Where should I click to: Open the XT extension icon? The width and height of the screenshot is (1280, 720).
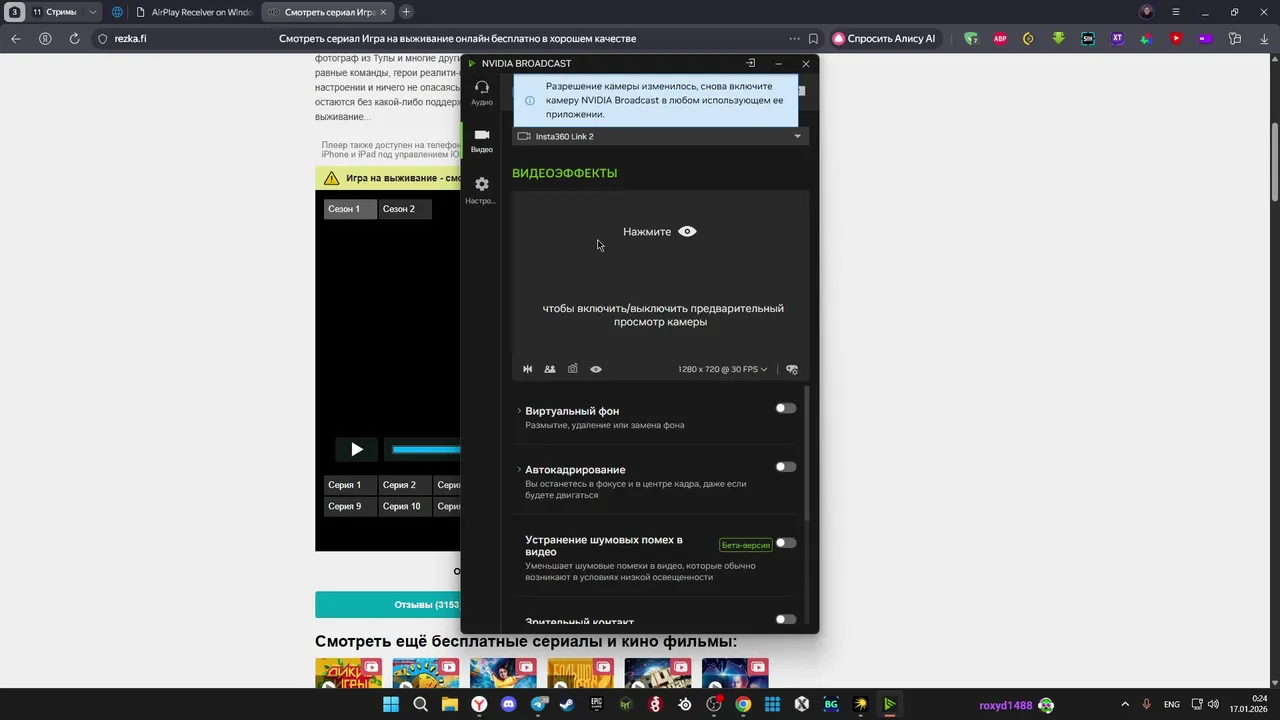pyautogui.click(x=1117, y=39)
